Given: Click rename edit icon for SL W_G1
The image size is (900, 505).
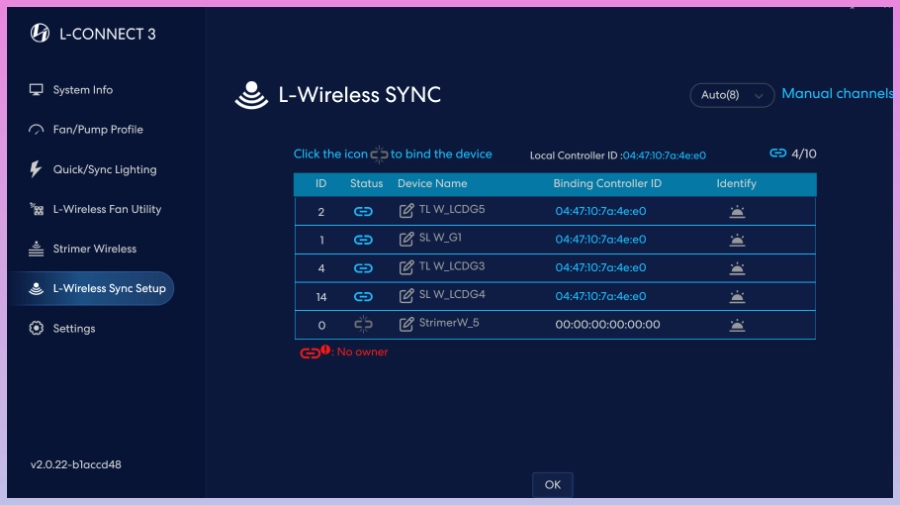Looking at the screenshot, I should pyautogui.click(x=406, y=240).
